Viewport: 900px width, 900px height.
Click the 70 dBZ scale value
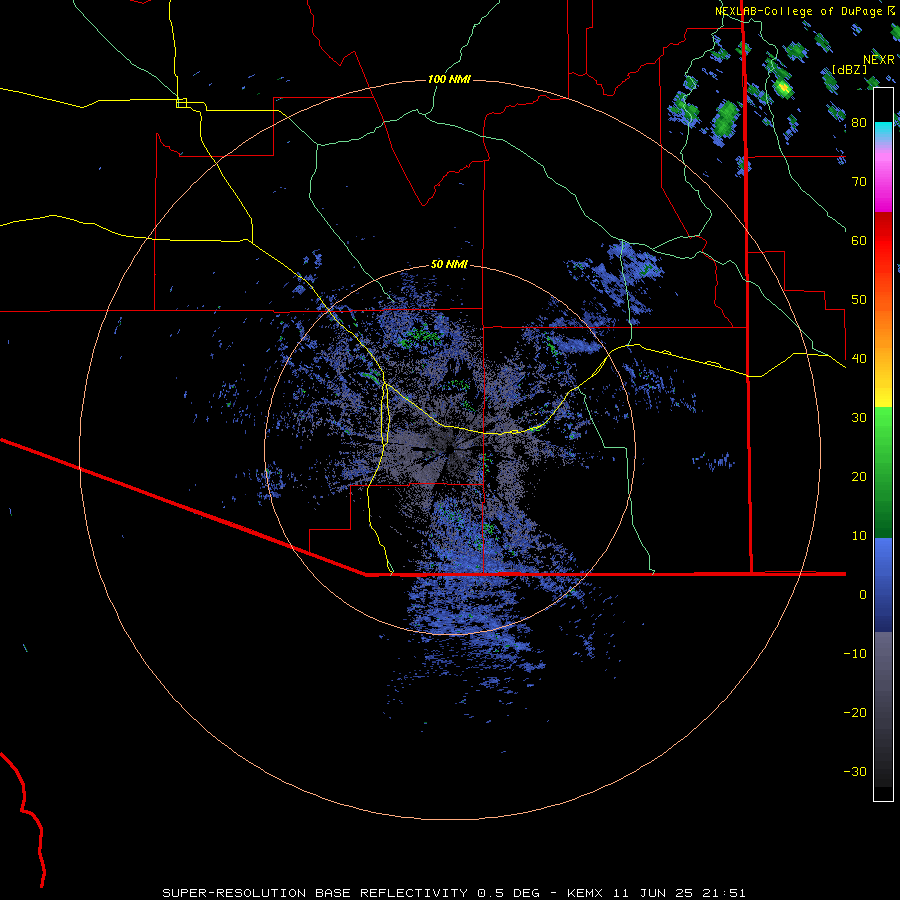(x=859, y=181)
